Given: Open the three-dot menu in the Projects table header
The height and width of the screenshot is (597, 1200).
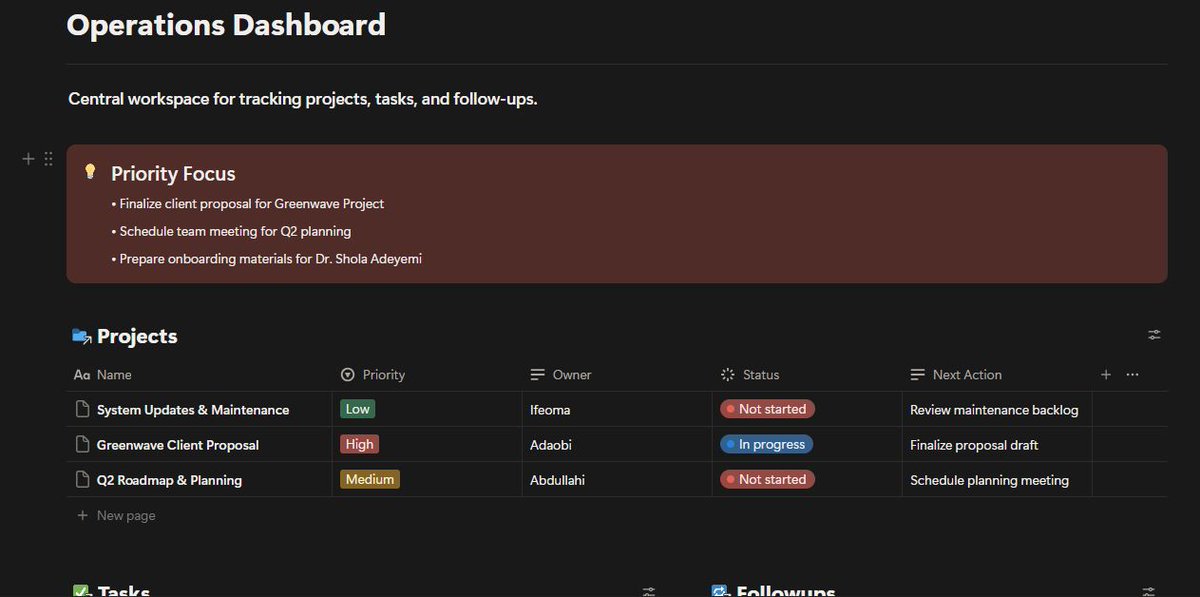Looking at the screenshot, I should pos(1132,374).
